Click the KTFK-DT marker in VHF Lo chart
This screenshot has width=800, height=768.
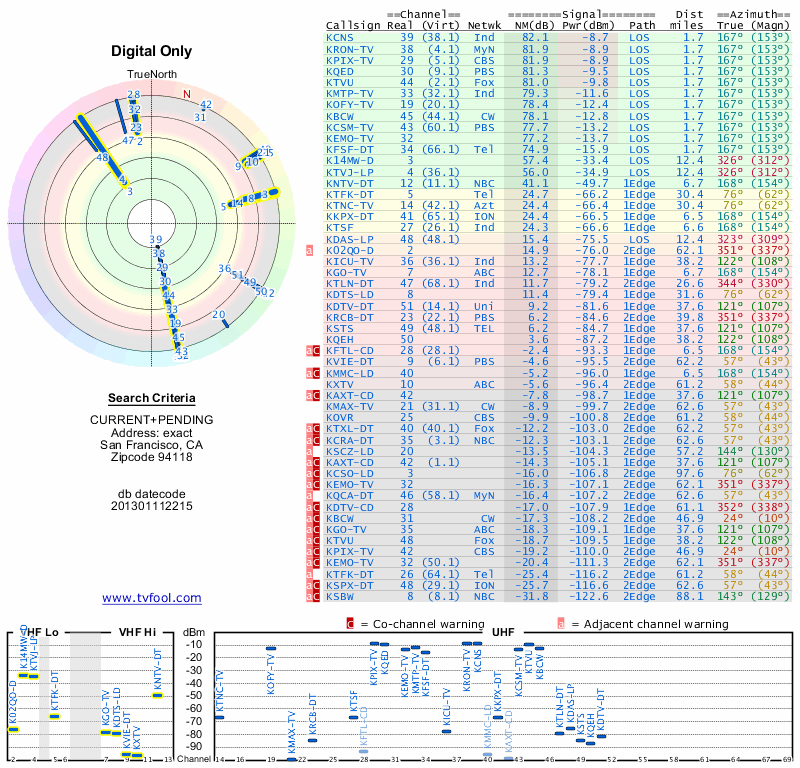54,716
